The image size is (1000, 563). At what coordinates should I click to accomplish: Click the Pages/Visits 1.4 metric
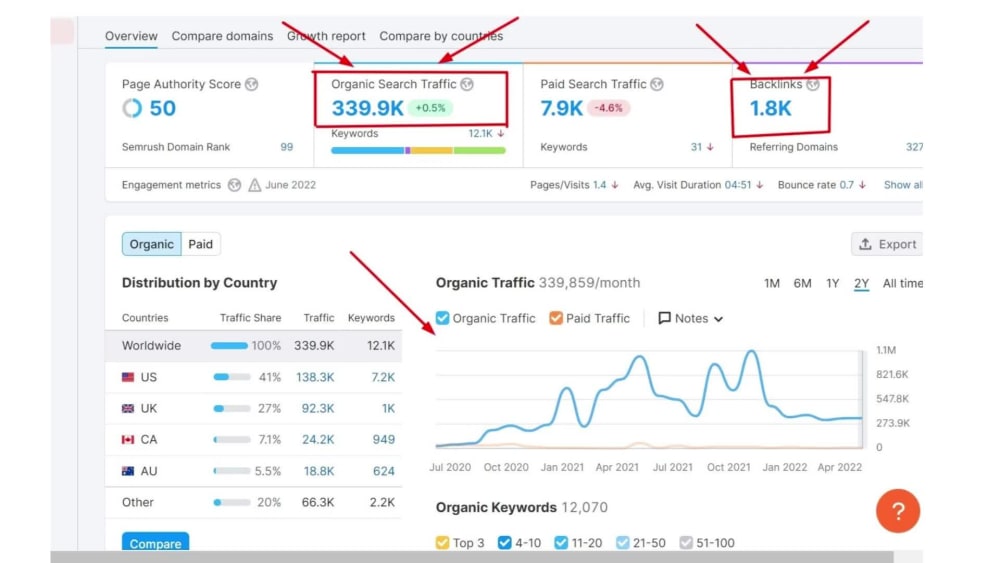pyautogui.click(x=574, y=185)
